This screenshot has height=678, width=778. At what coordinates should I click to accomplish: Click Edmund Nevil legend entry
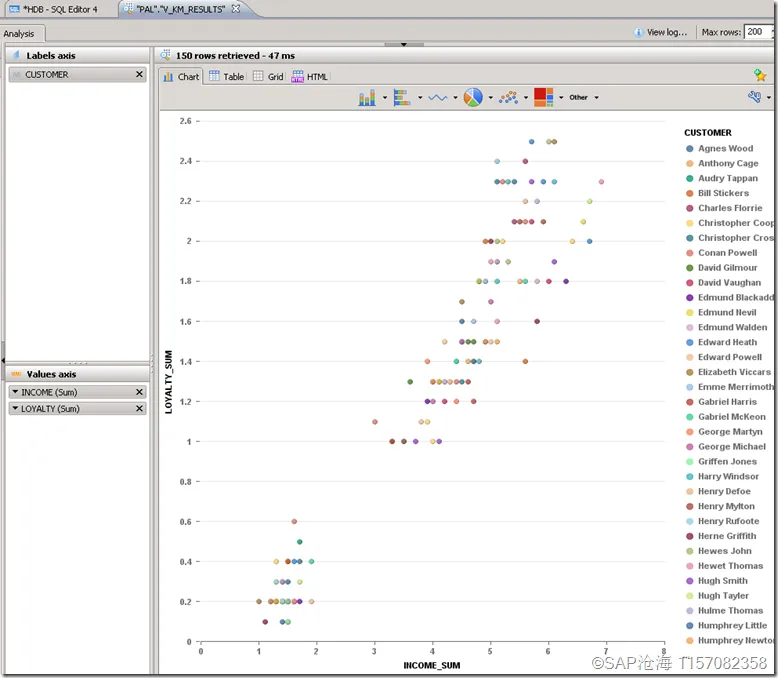pos(721,312)
